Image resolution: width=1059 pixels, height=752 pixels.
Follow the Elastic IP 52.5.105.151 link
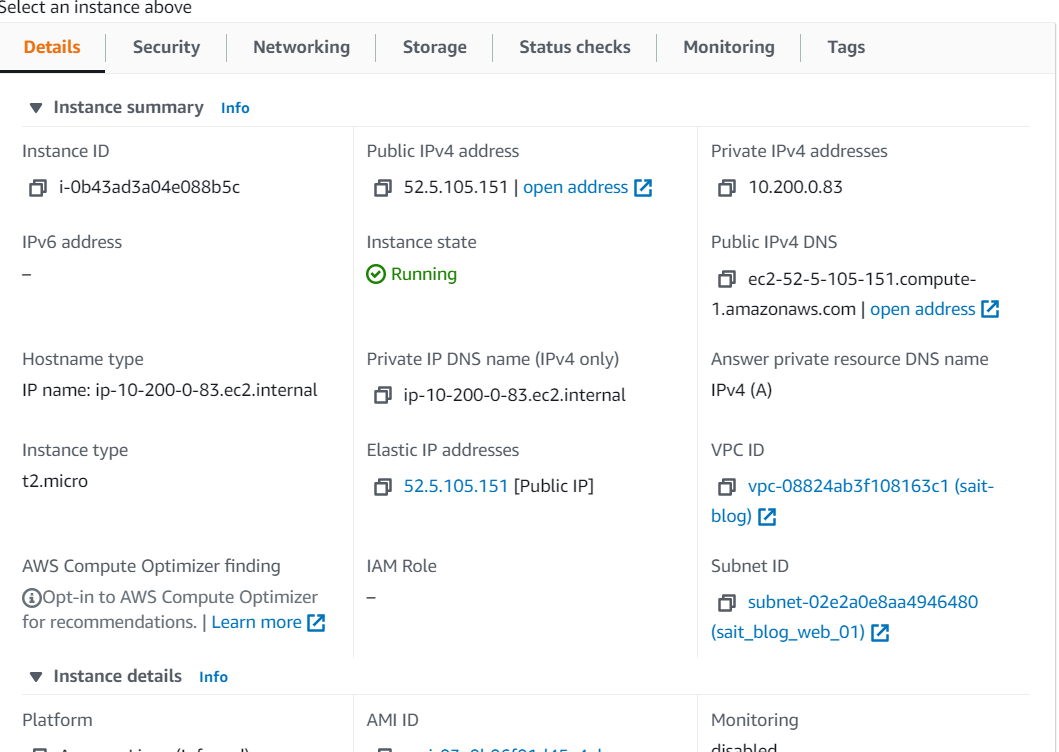455,486
